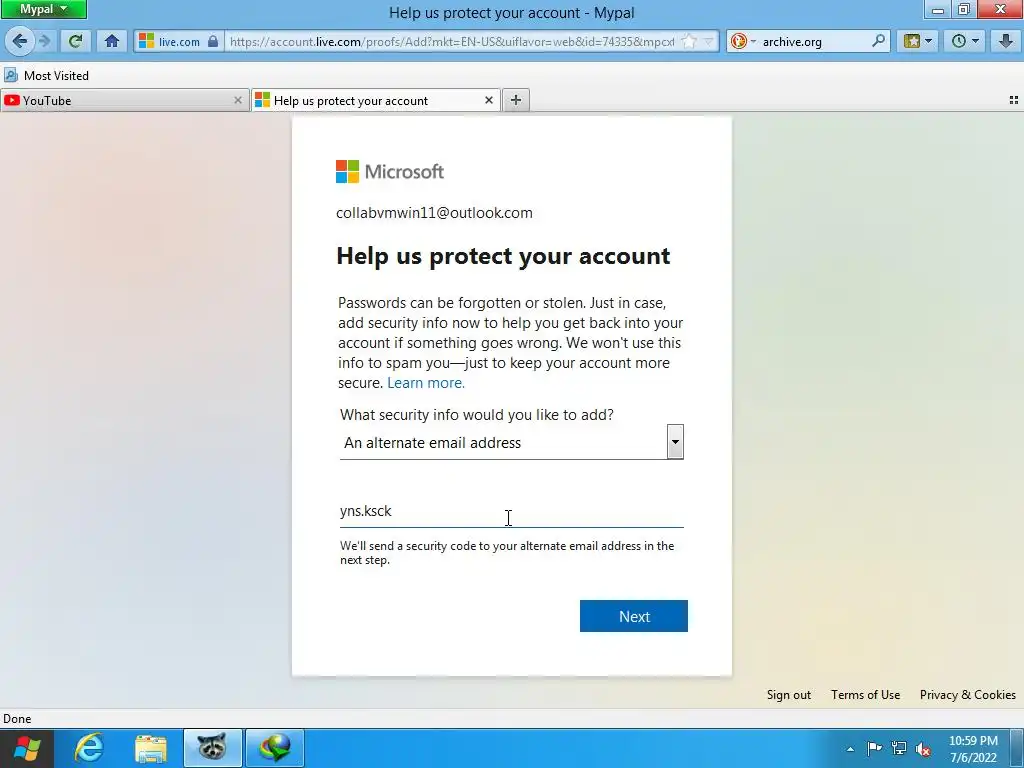This screenshot has width=1024, height=768.
Task: Open the downloads arrow button
Action: tap(1006, 41)
